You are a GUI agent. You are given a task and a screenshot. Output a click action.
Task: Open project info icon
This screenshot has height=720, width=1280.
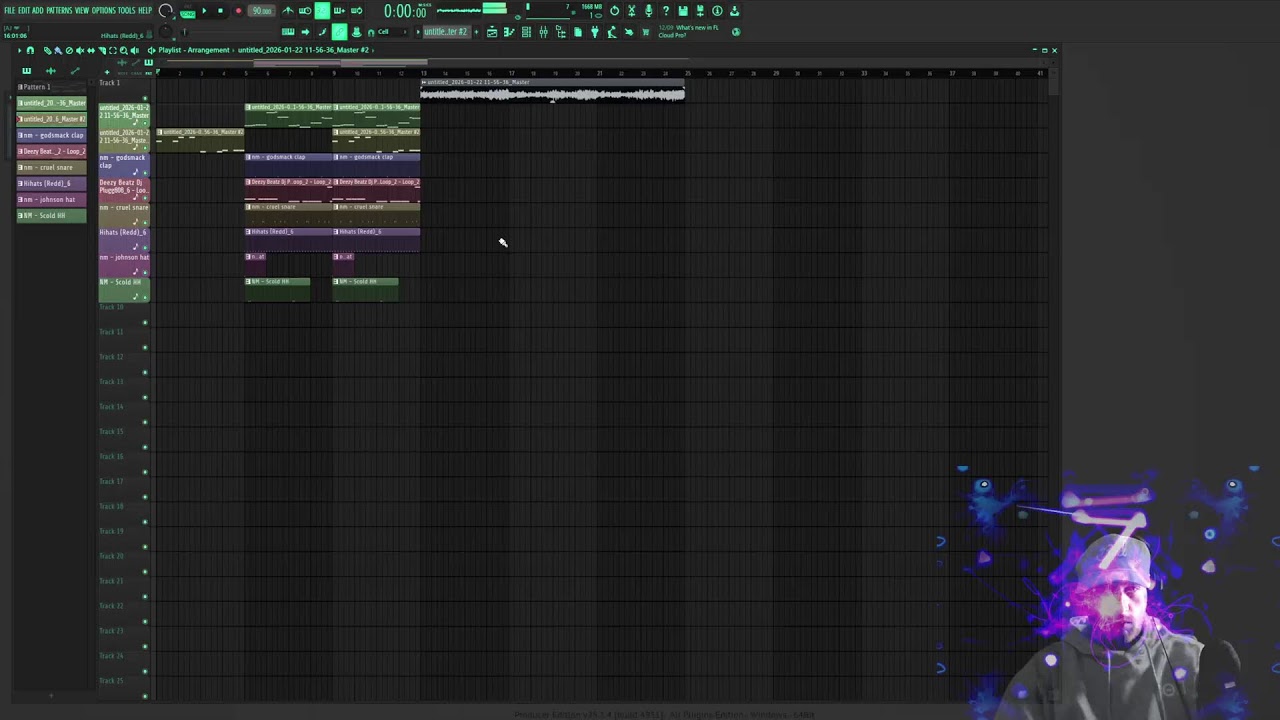coord(717,11)
